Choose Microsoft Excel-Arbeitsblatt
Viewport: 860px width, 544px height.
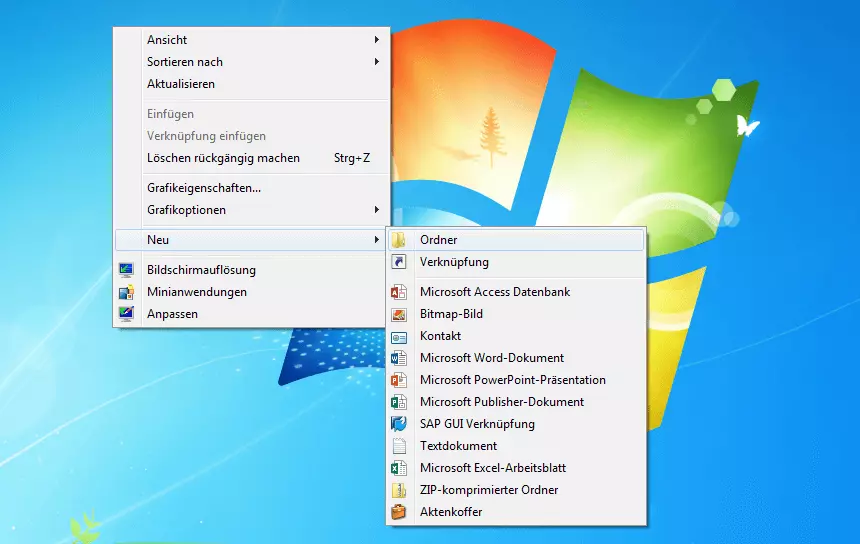pyautogui.click(x=516, y=467)
